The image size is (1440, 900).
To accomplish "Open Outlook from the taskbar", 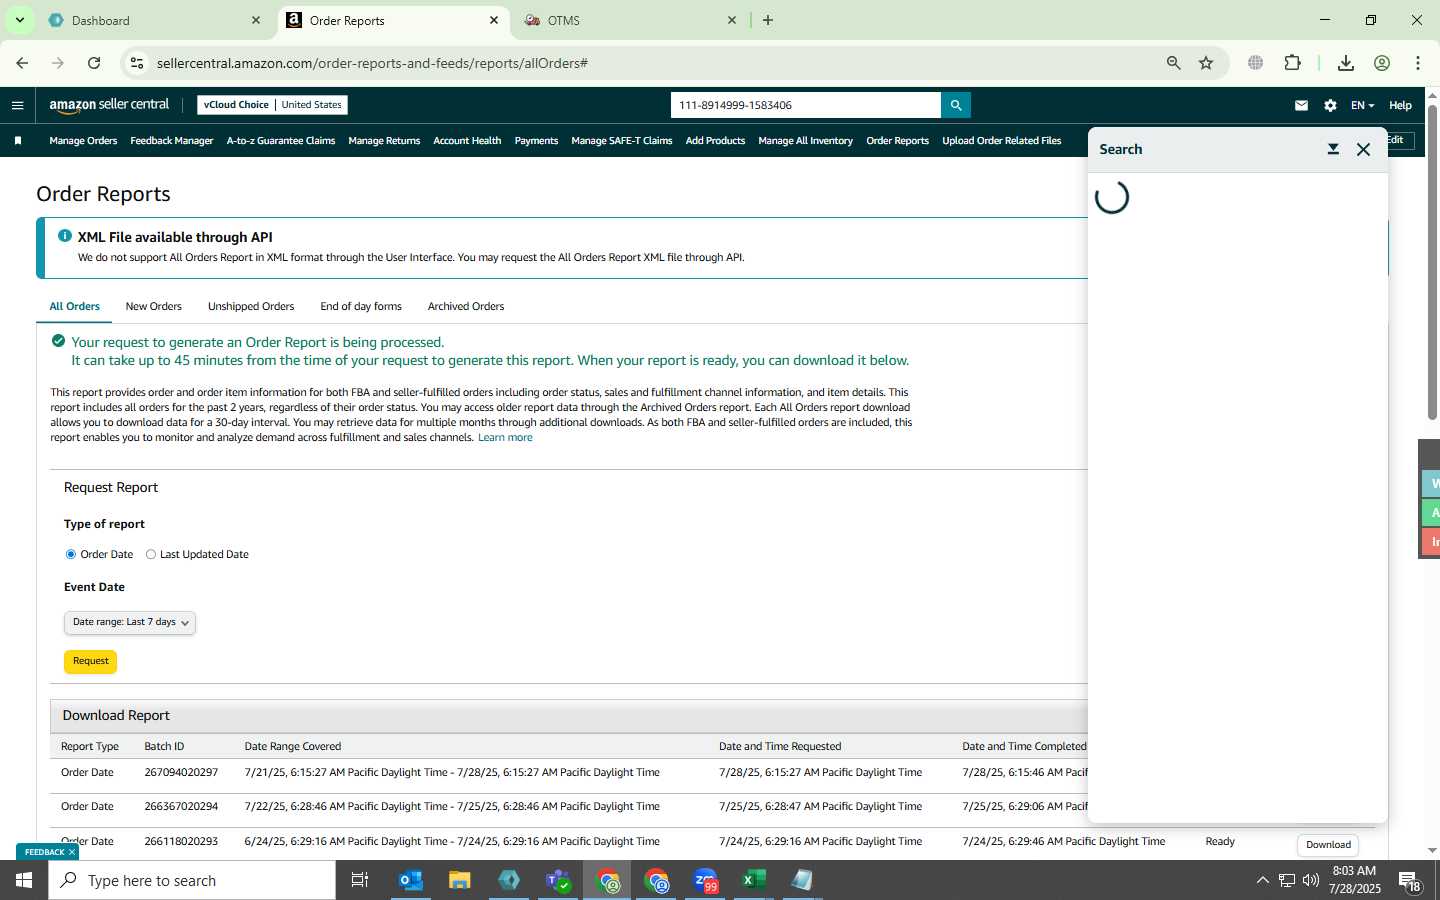I will point(411,880).
